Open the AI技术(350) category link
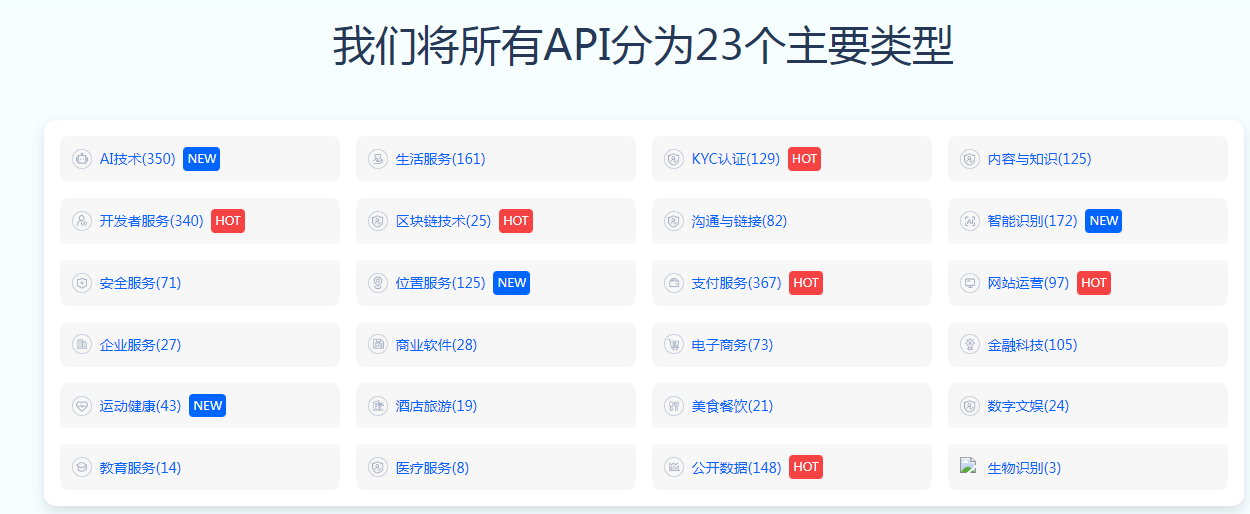Screen dimensions: 1250x514 coord(138,159)
